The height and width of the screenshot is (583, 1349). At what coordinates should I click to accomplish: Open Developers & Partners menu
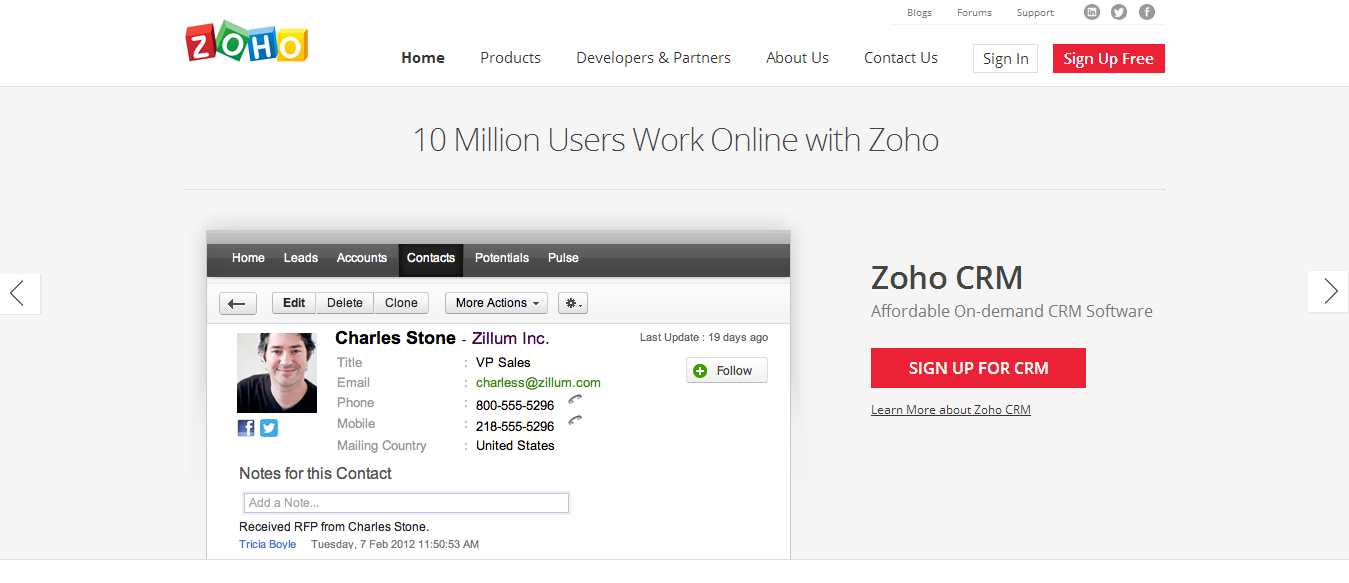(x=653, y=58)
